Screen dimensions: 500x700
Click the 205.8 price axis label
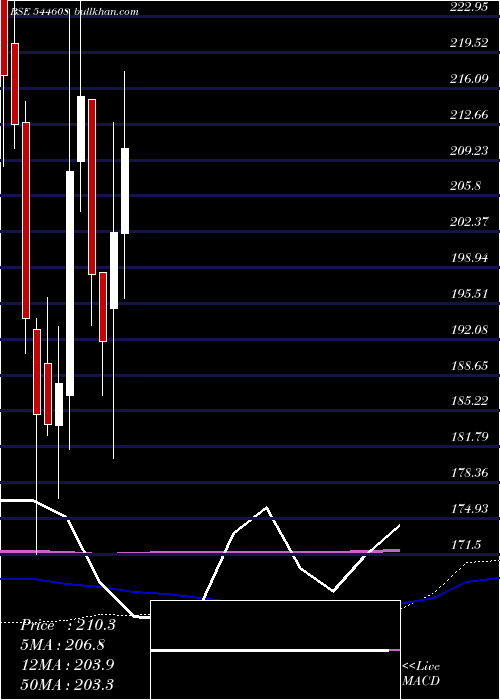(466, 186)
